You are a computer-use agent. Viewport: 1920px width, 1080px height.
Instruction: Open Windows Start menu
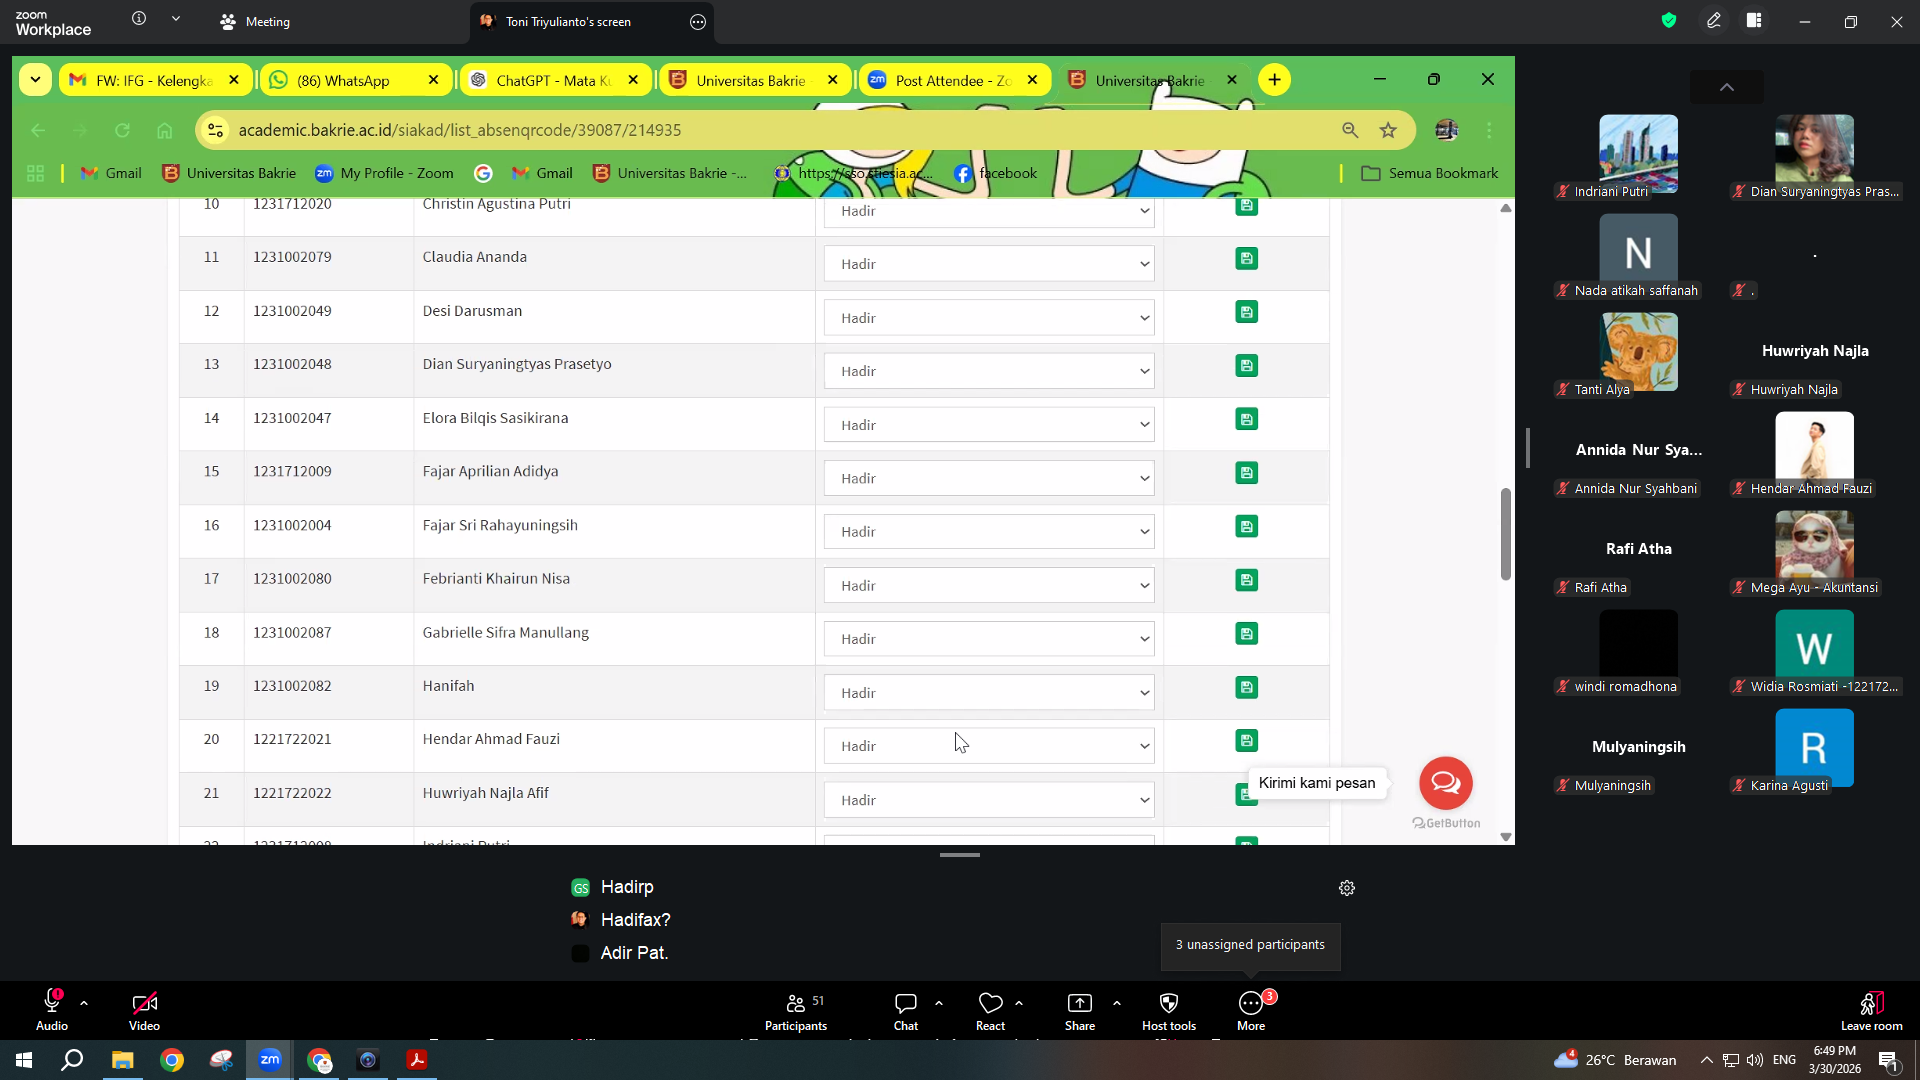click(x=24, y=1060)
